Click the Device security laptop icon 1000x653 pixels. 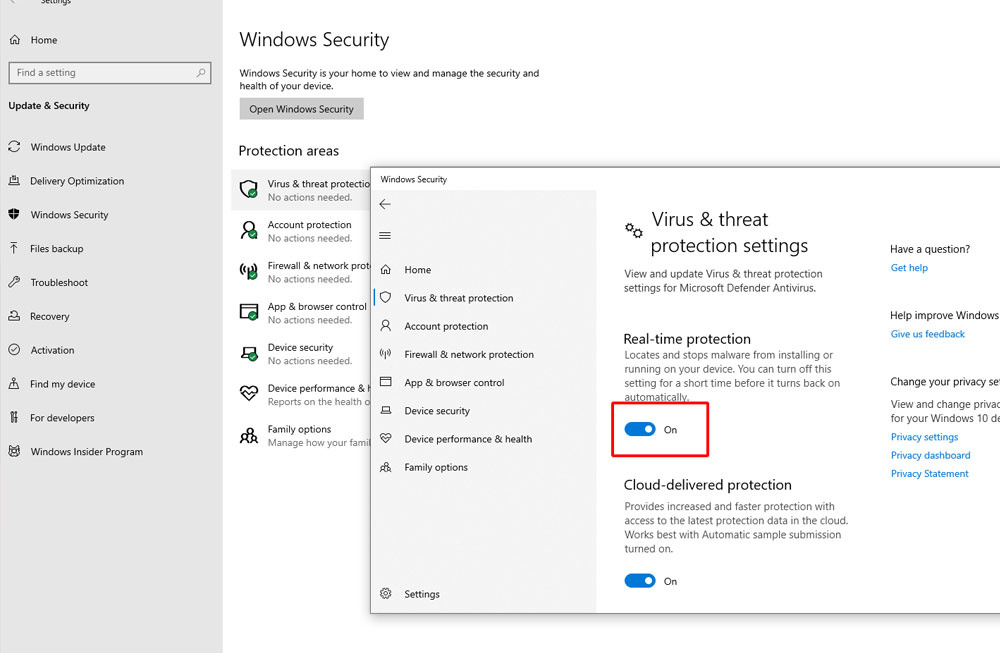pyautogui.click(x=386, y=411)
